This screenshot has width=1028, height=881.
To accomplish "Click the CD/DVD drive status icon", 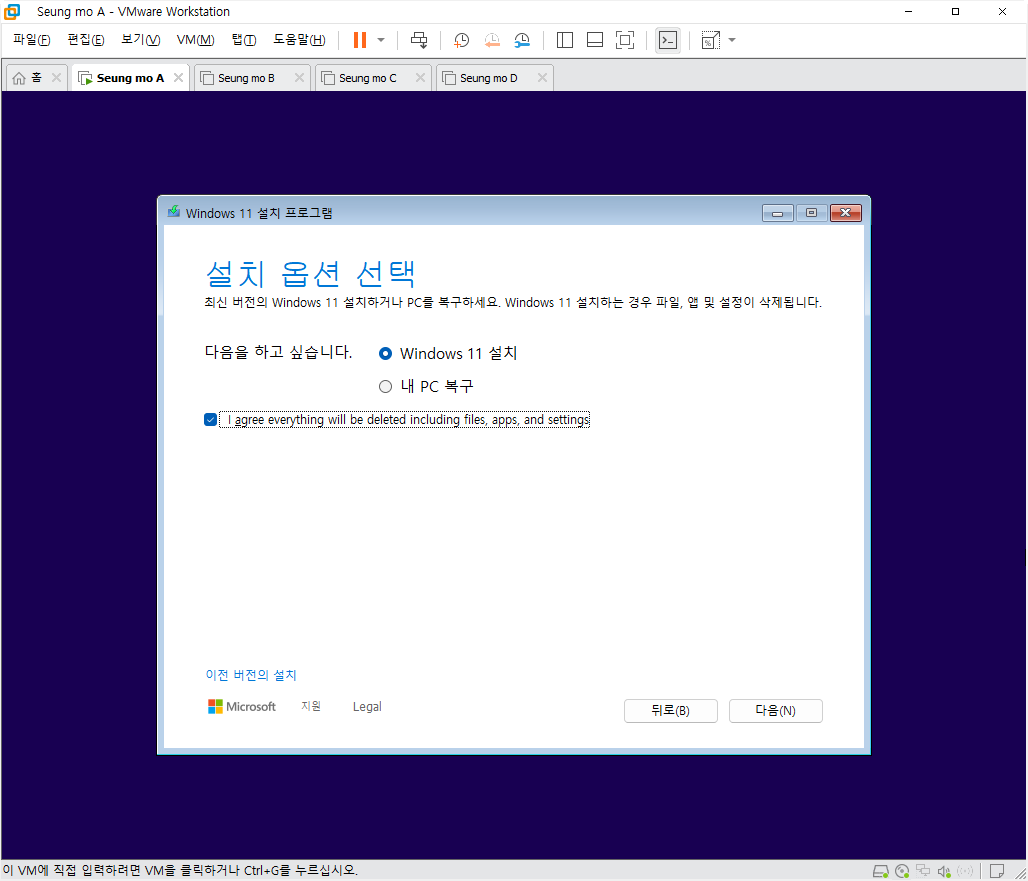I will [x=902, y=871].
